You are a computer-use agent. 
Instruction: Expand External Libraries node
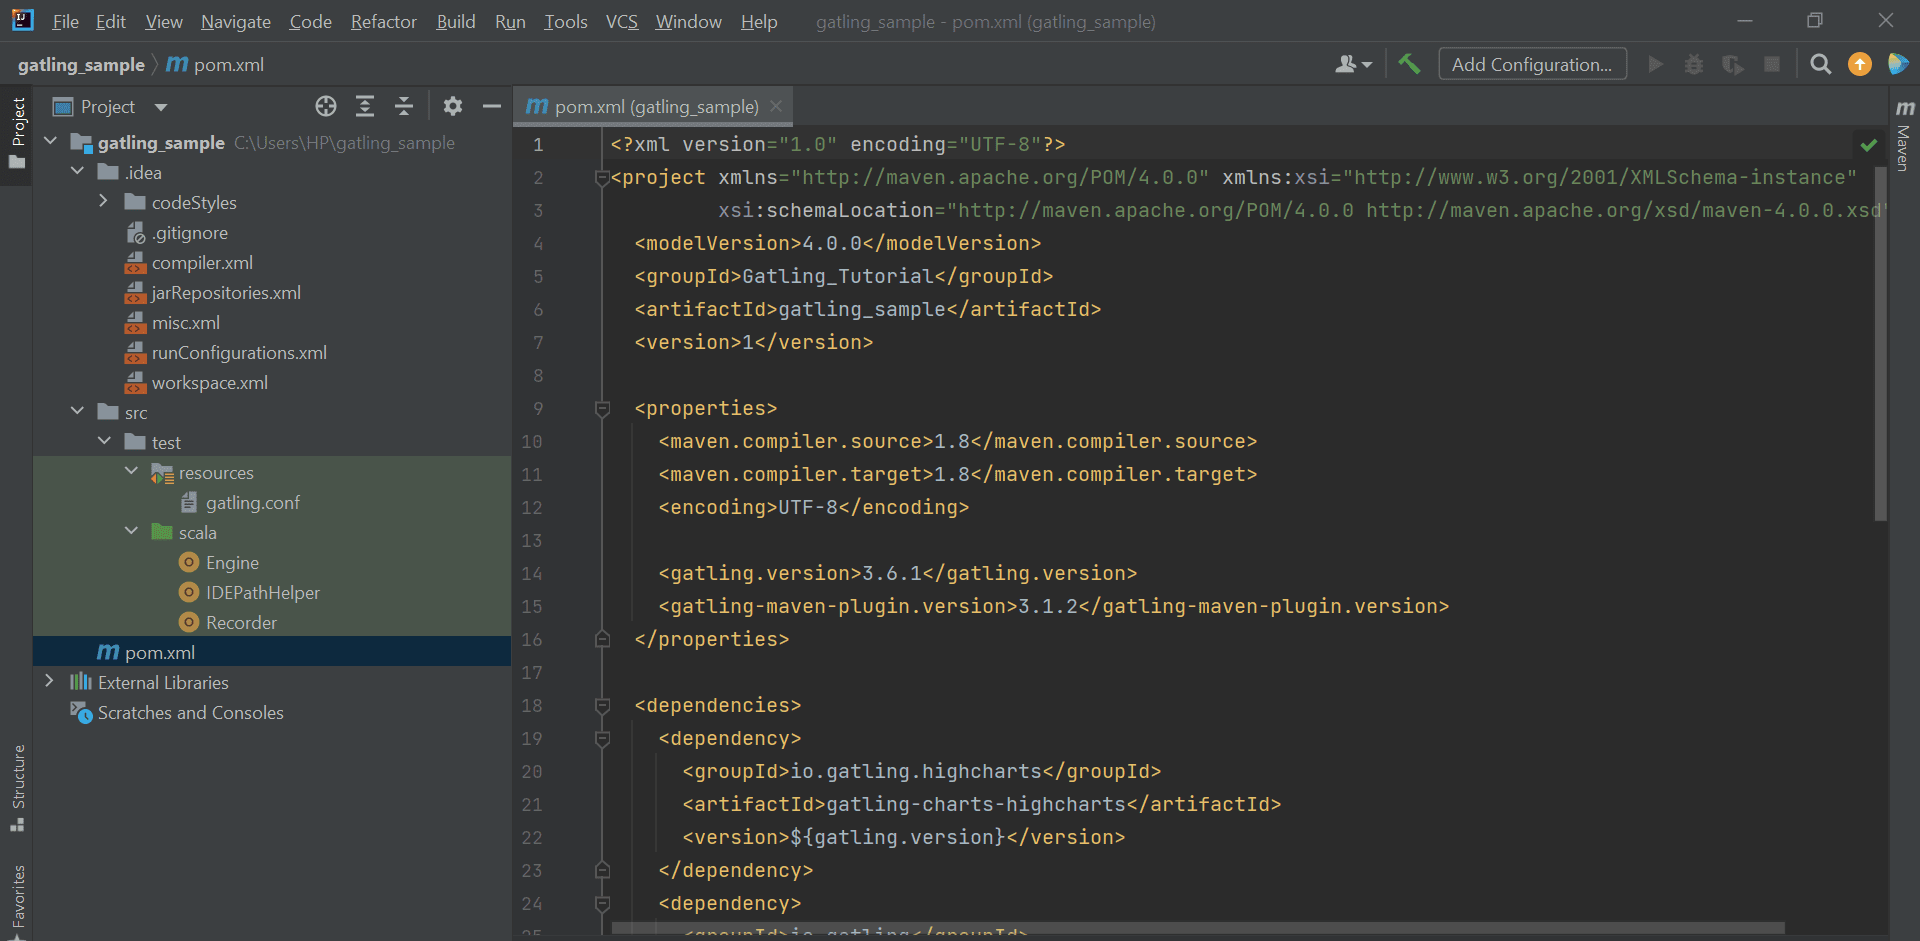49,682
